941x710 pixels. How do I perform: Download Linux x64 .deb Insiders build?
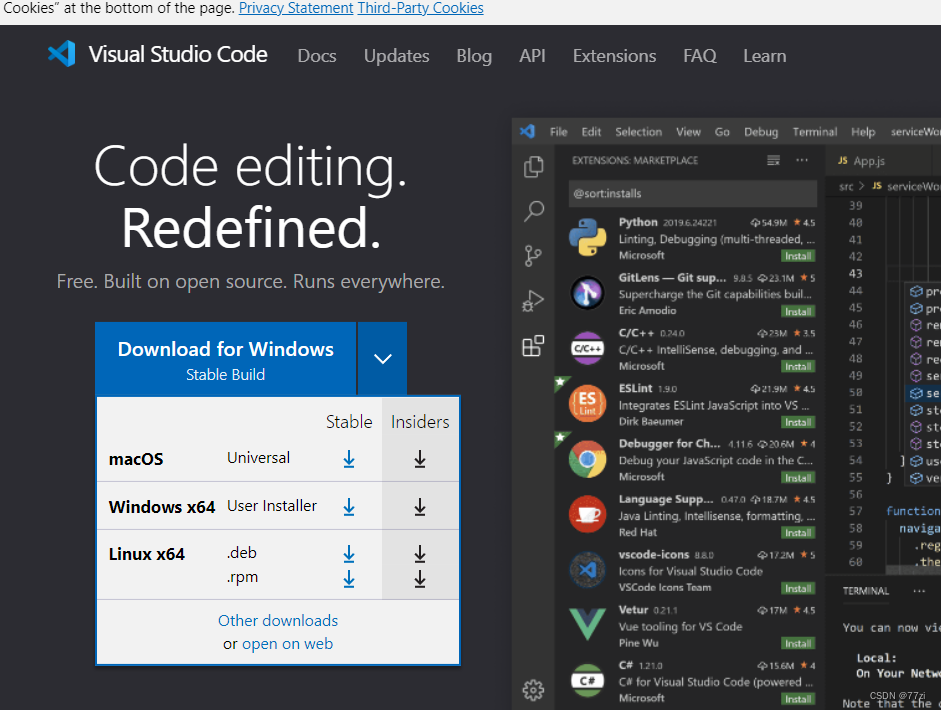420,554
